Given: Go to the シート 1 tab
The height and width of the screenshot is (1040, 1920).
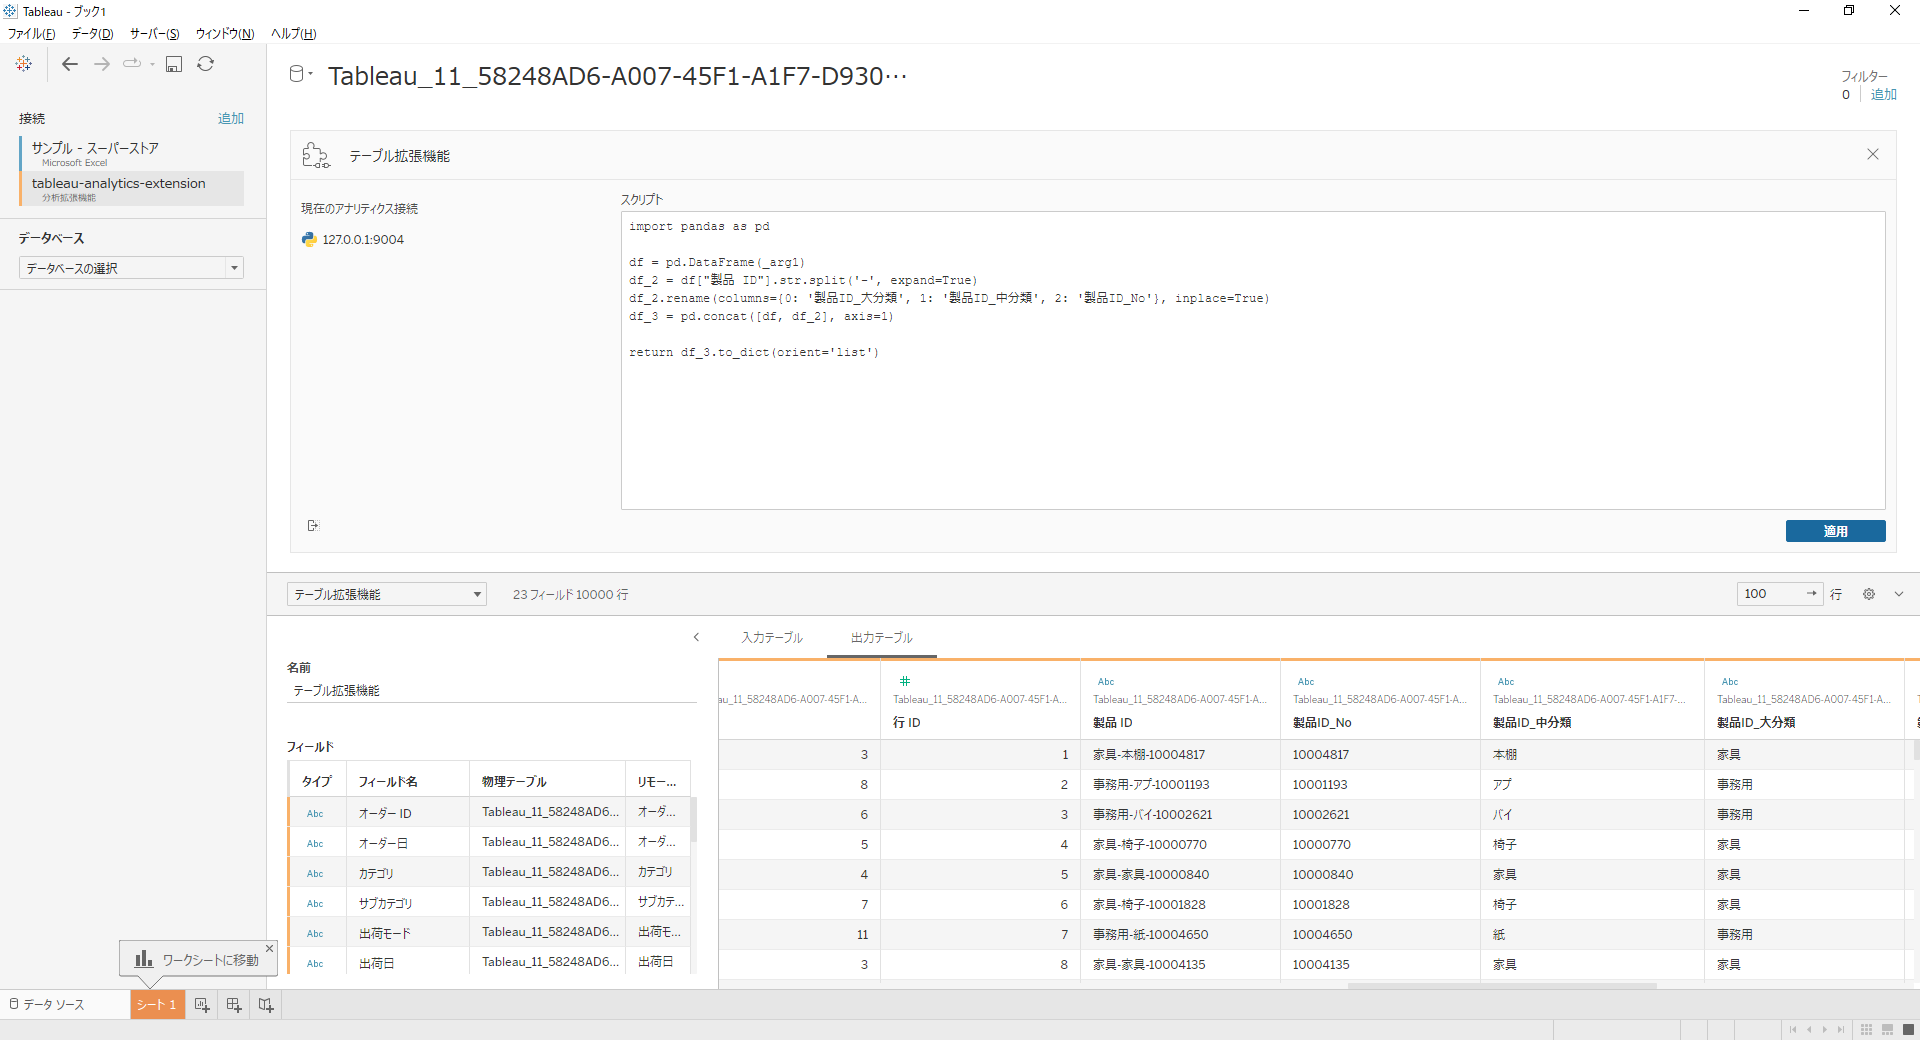Looking at the screenshot, I should click(157, 1005).
